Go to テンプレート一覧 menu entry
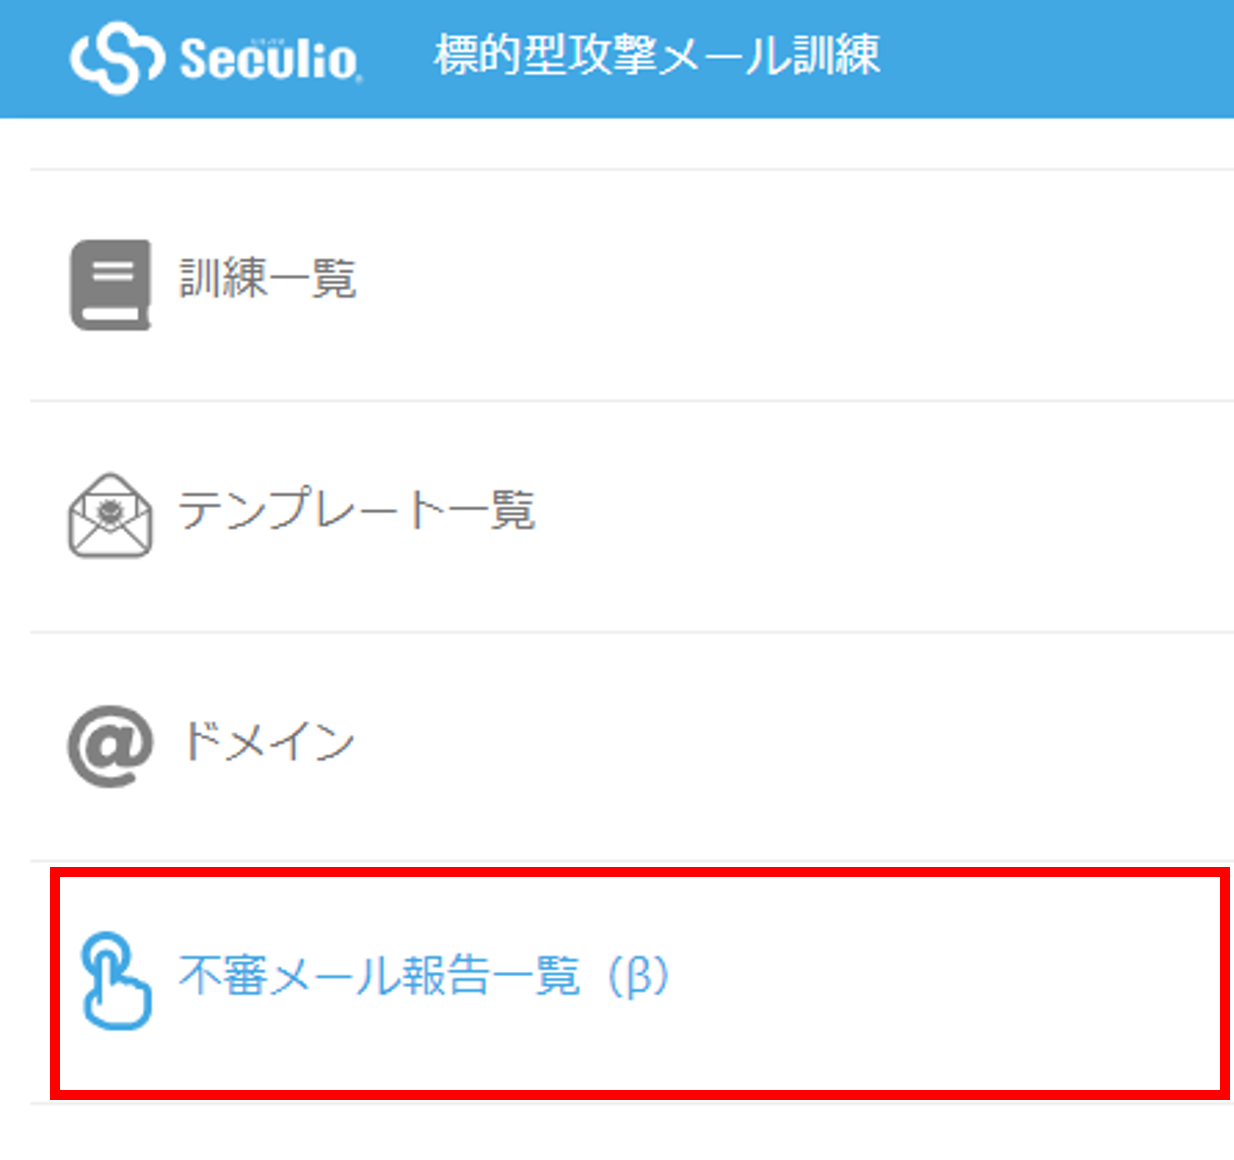The width and height of the screenshot is (1234, 1160). point(356,509)
